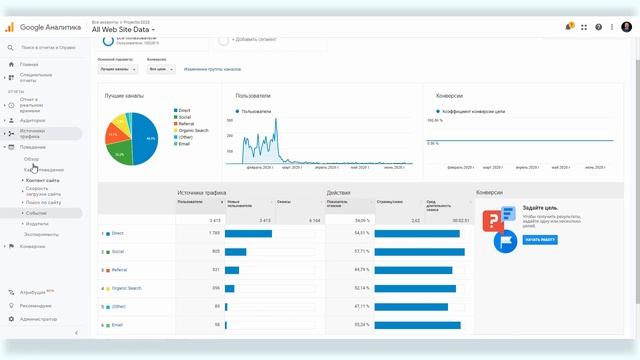The height and width of the screenshot is (360, 640).
Task: Expand the real-time report section arrow
Action: pyautogui.click(x=5, y=105)
